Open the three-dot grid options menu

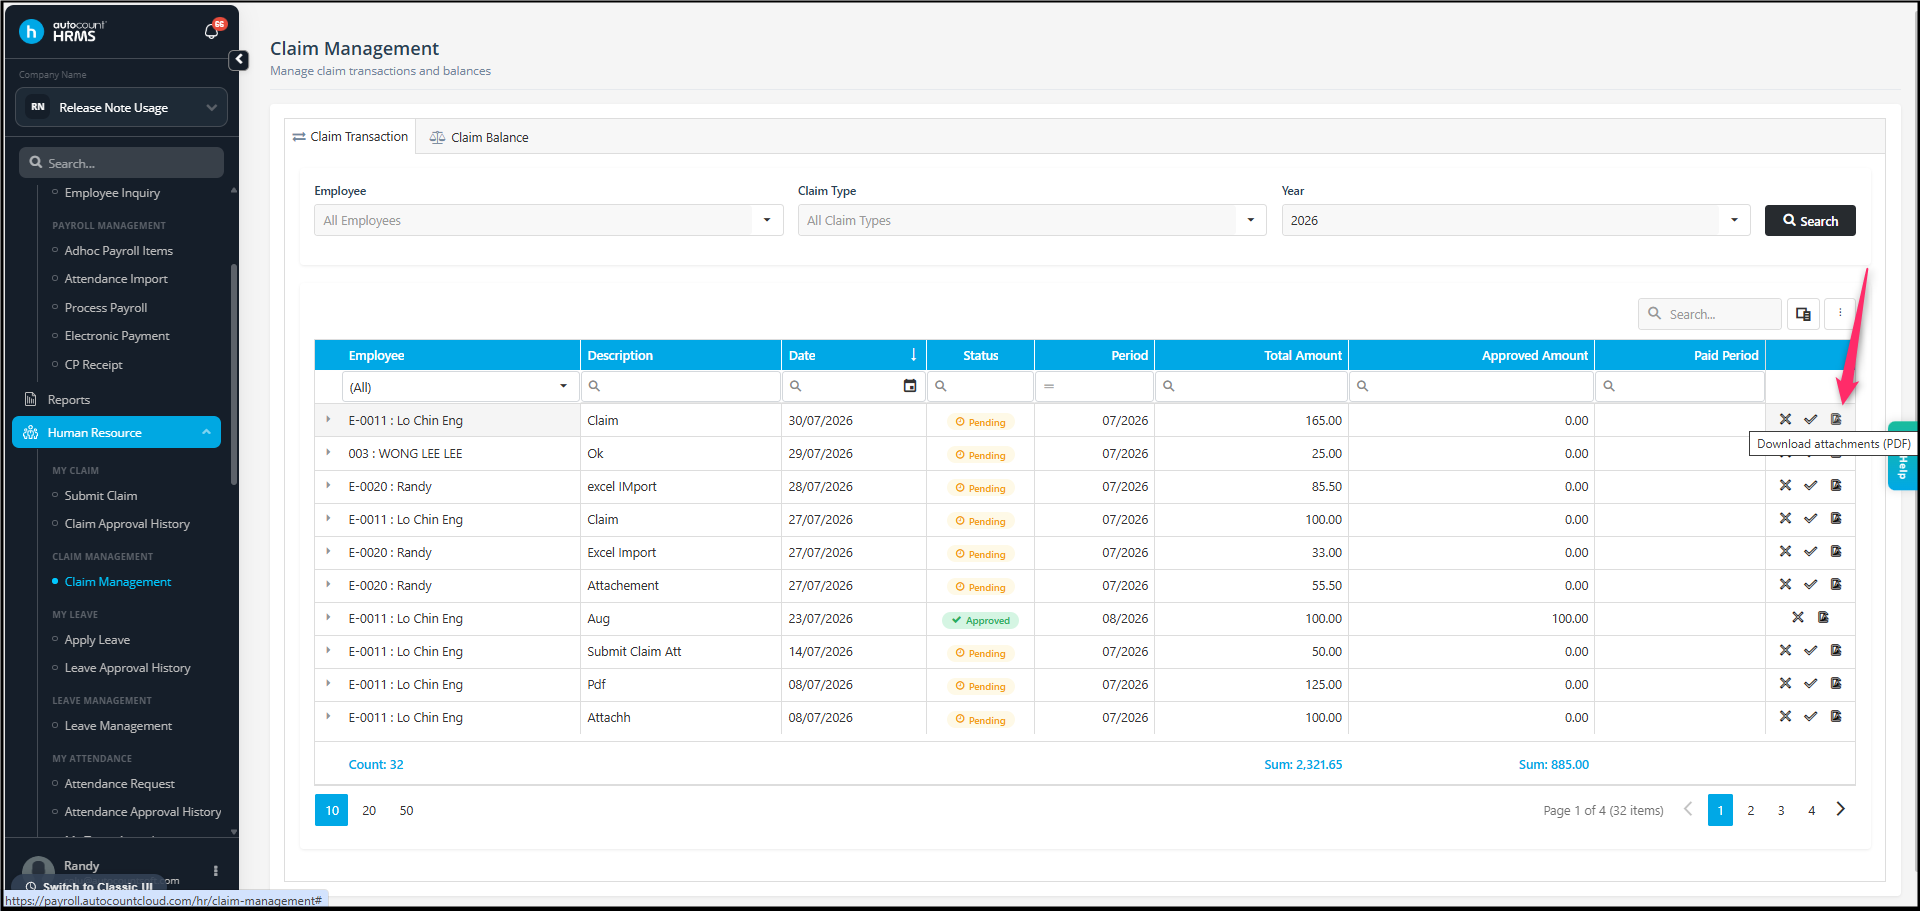coord(1840,314)
